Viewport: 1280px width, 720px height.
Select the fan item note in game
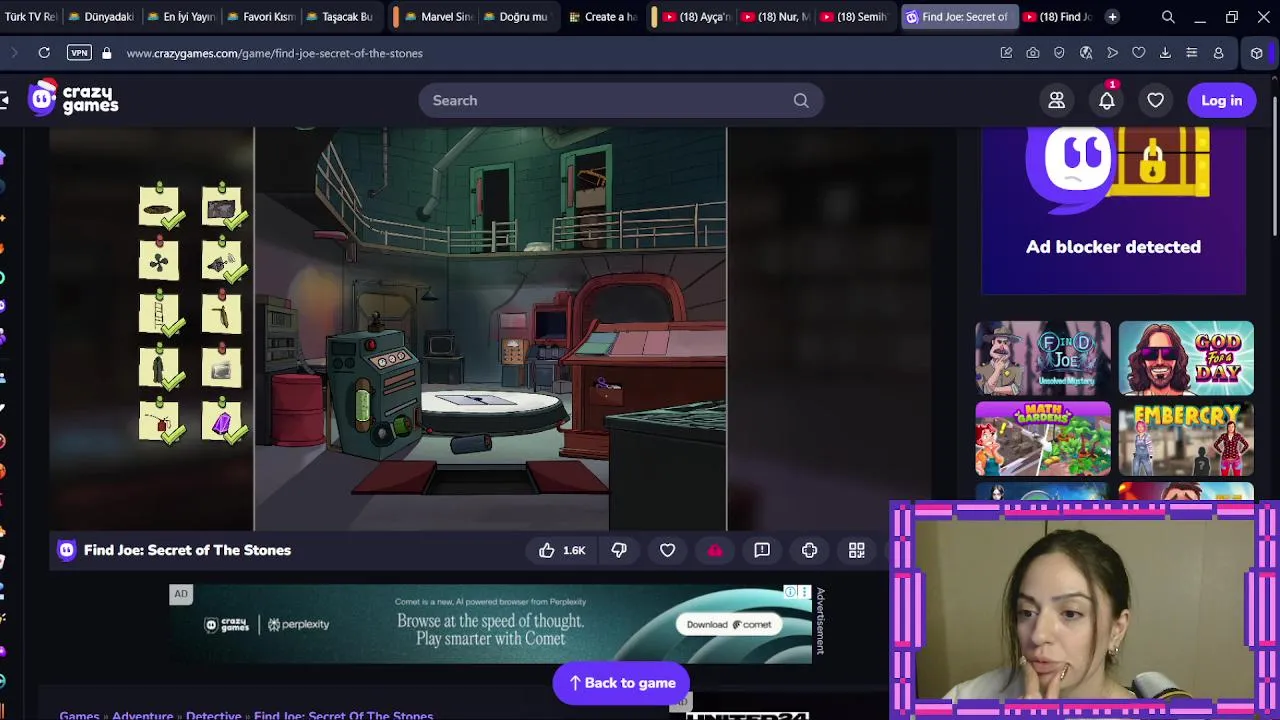coord(159,261)
